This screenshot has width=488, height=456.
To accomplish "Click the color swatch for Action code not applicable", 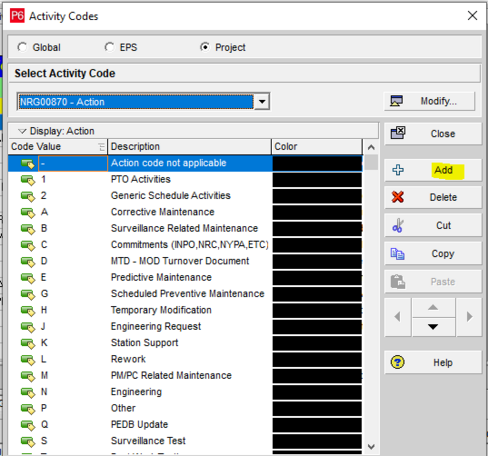I will tap(317, 164).
